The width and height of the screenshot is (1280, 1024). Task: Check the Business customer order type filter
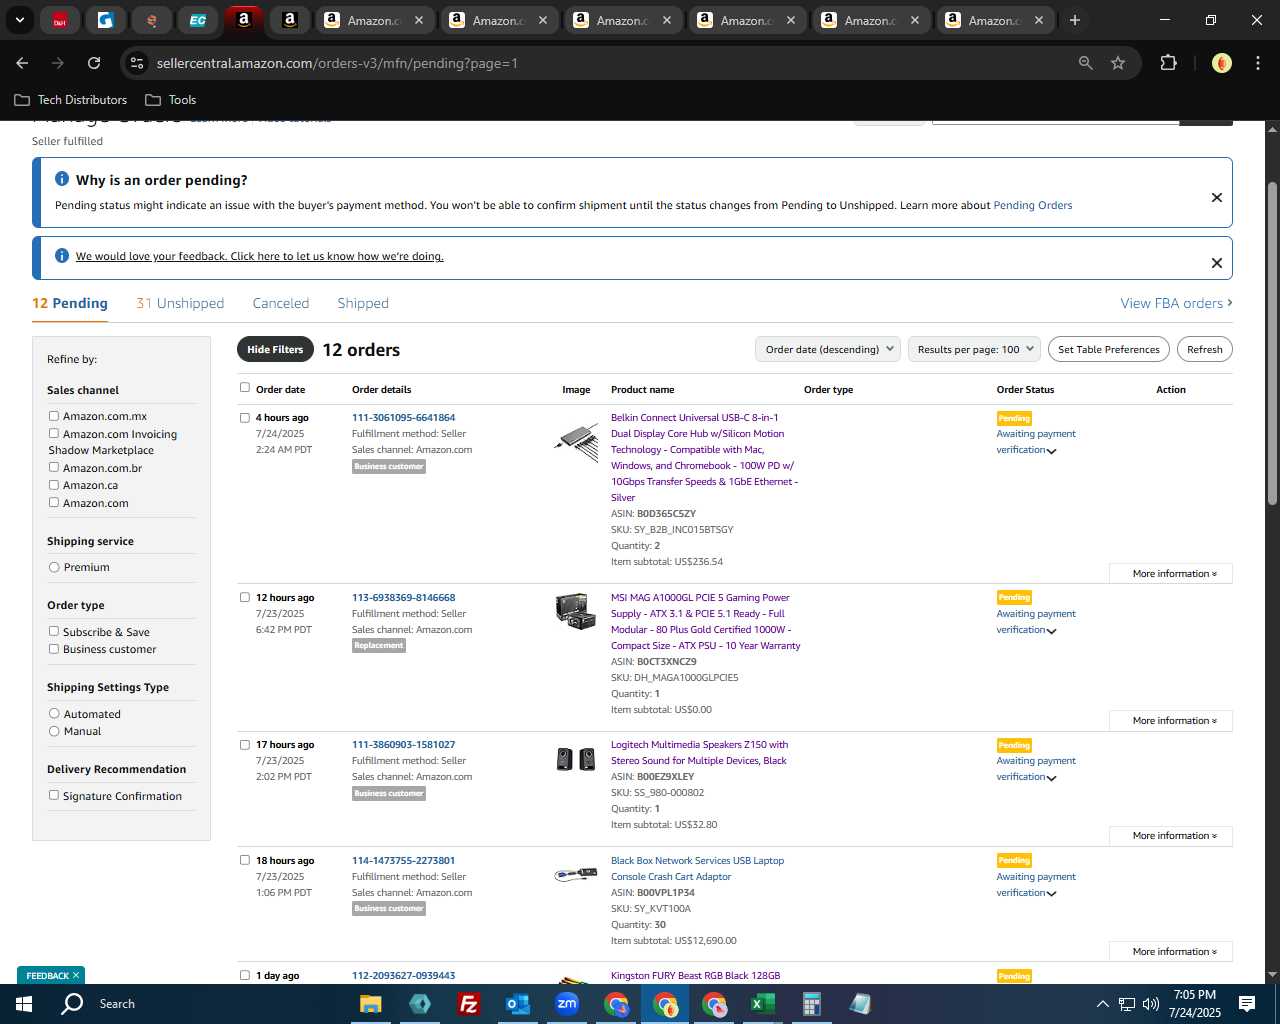[x=54, y=649]
